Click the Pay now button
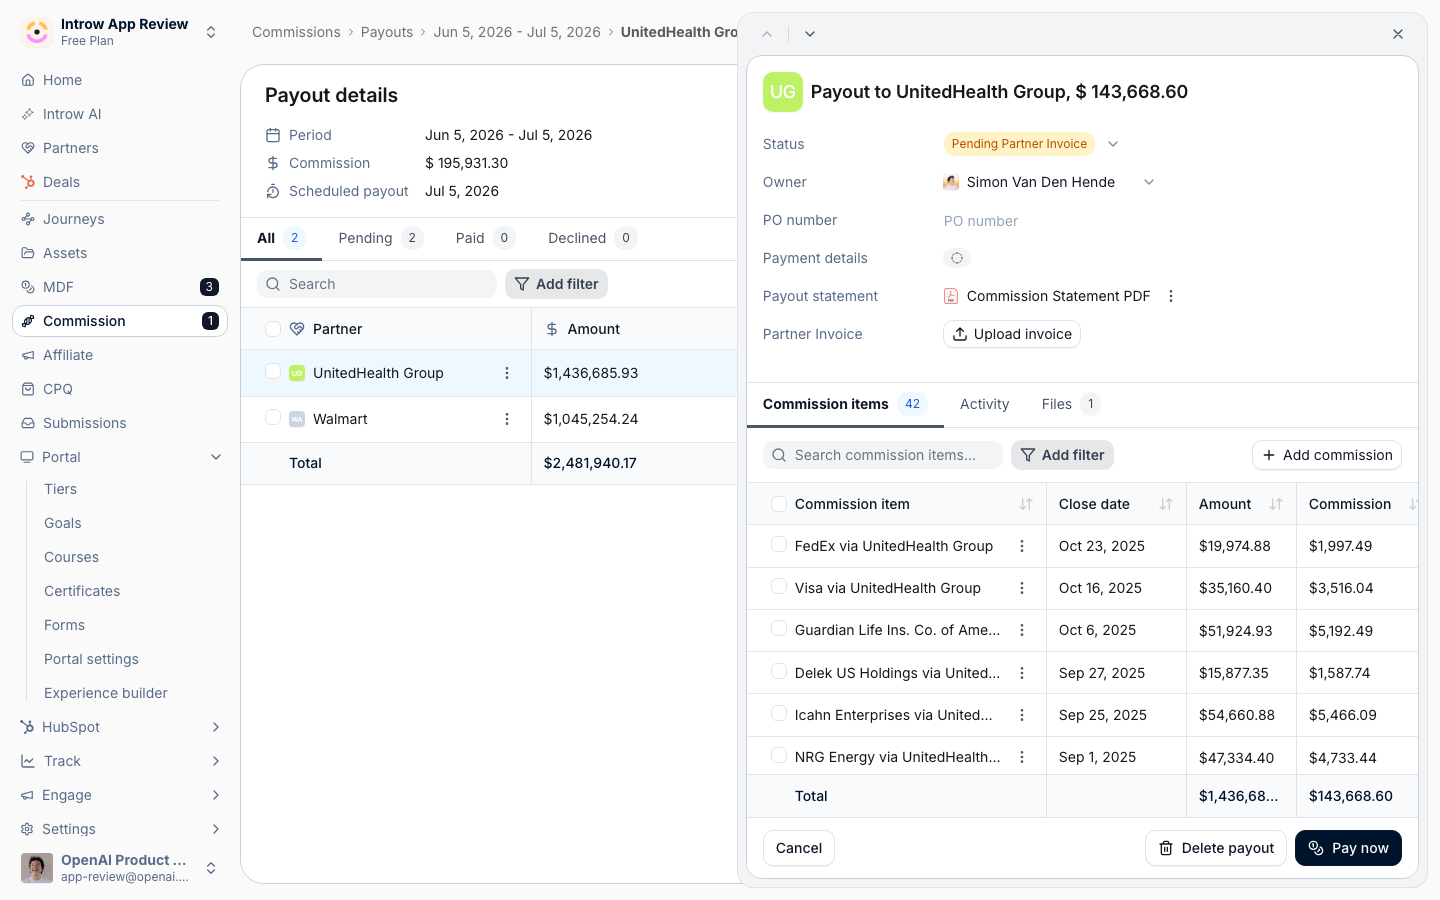Screen dimensions: 1440x900 point(1348,848)
